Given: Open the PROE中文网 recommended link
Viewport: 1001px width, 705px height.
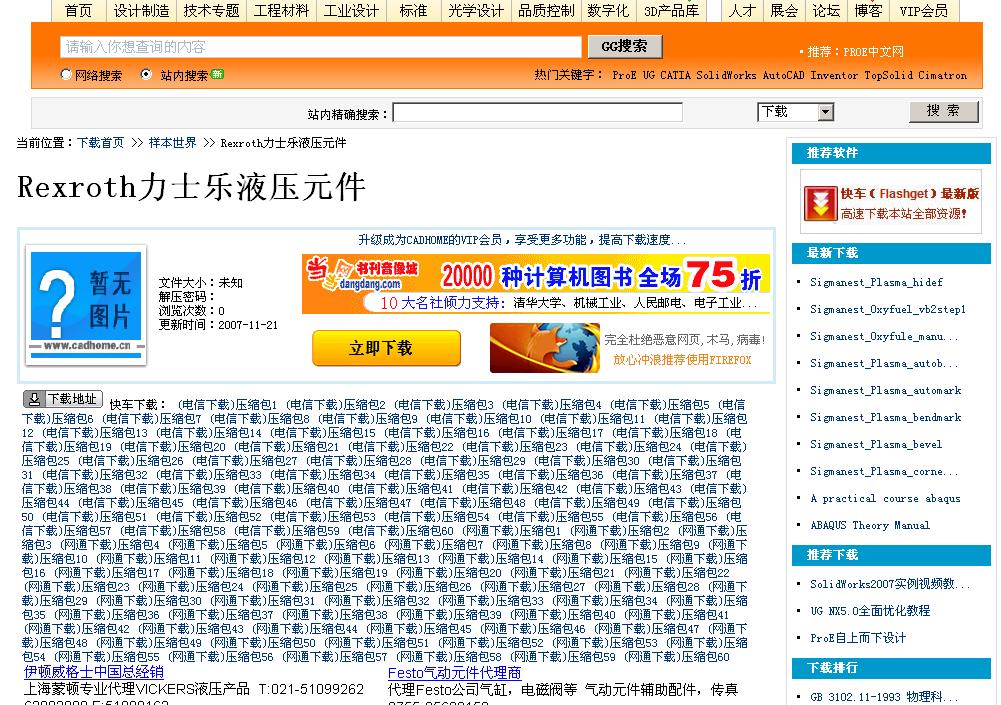Looking at the screenshot, I should coord(873,52).
